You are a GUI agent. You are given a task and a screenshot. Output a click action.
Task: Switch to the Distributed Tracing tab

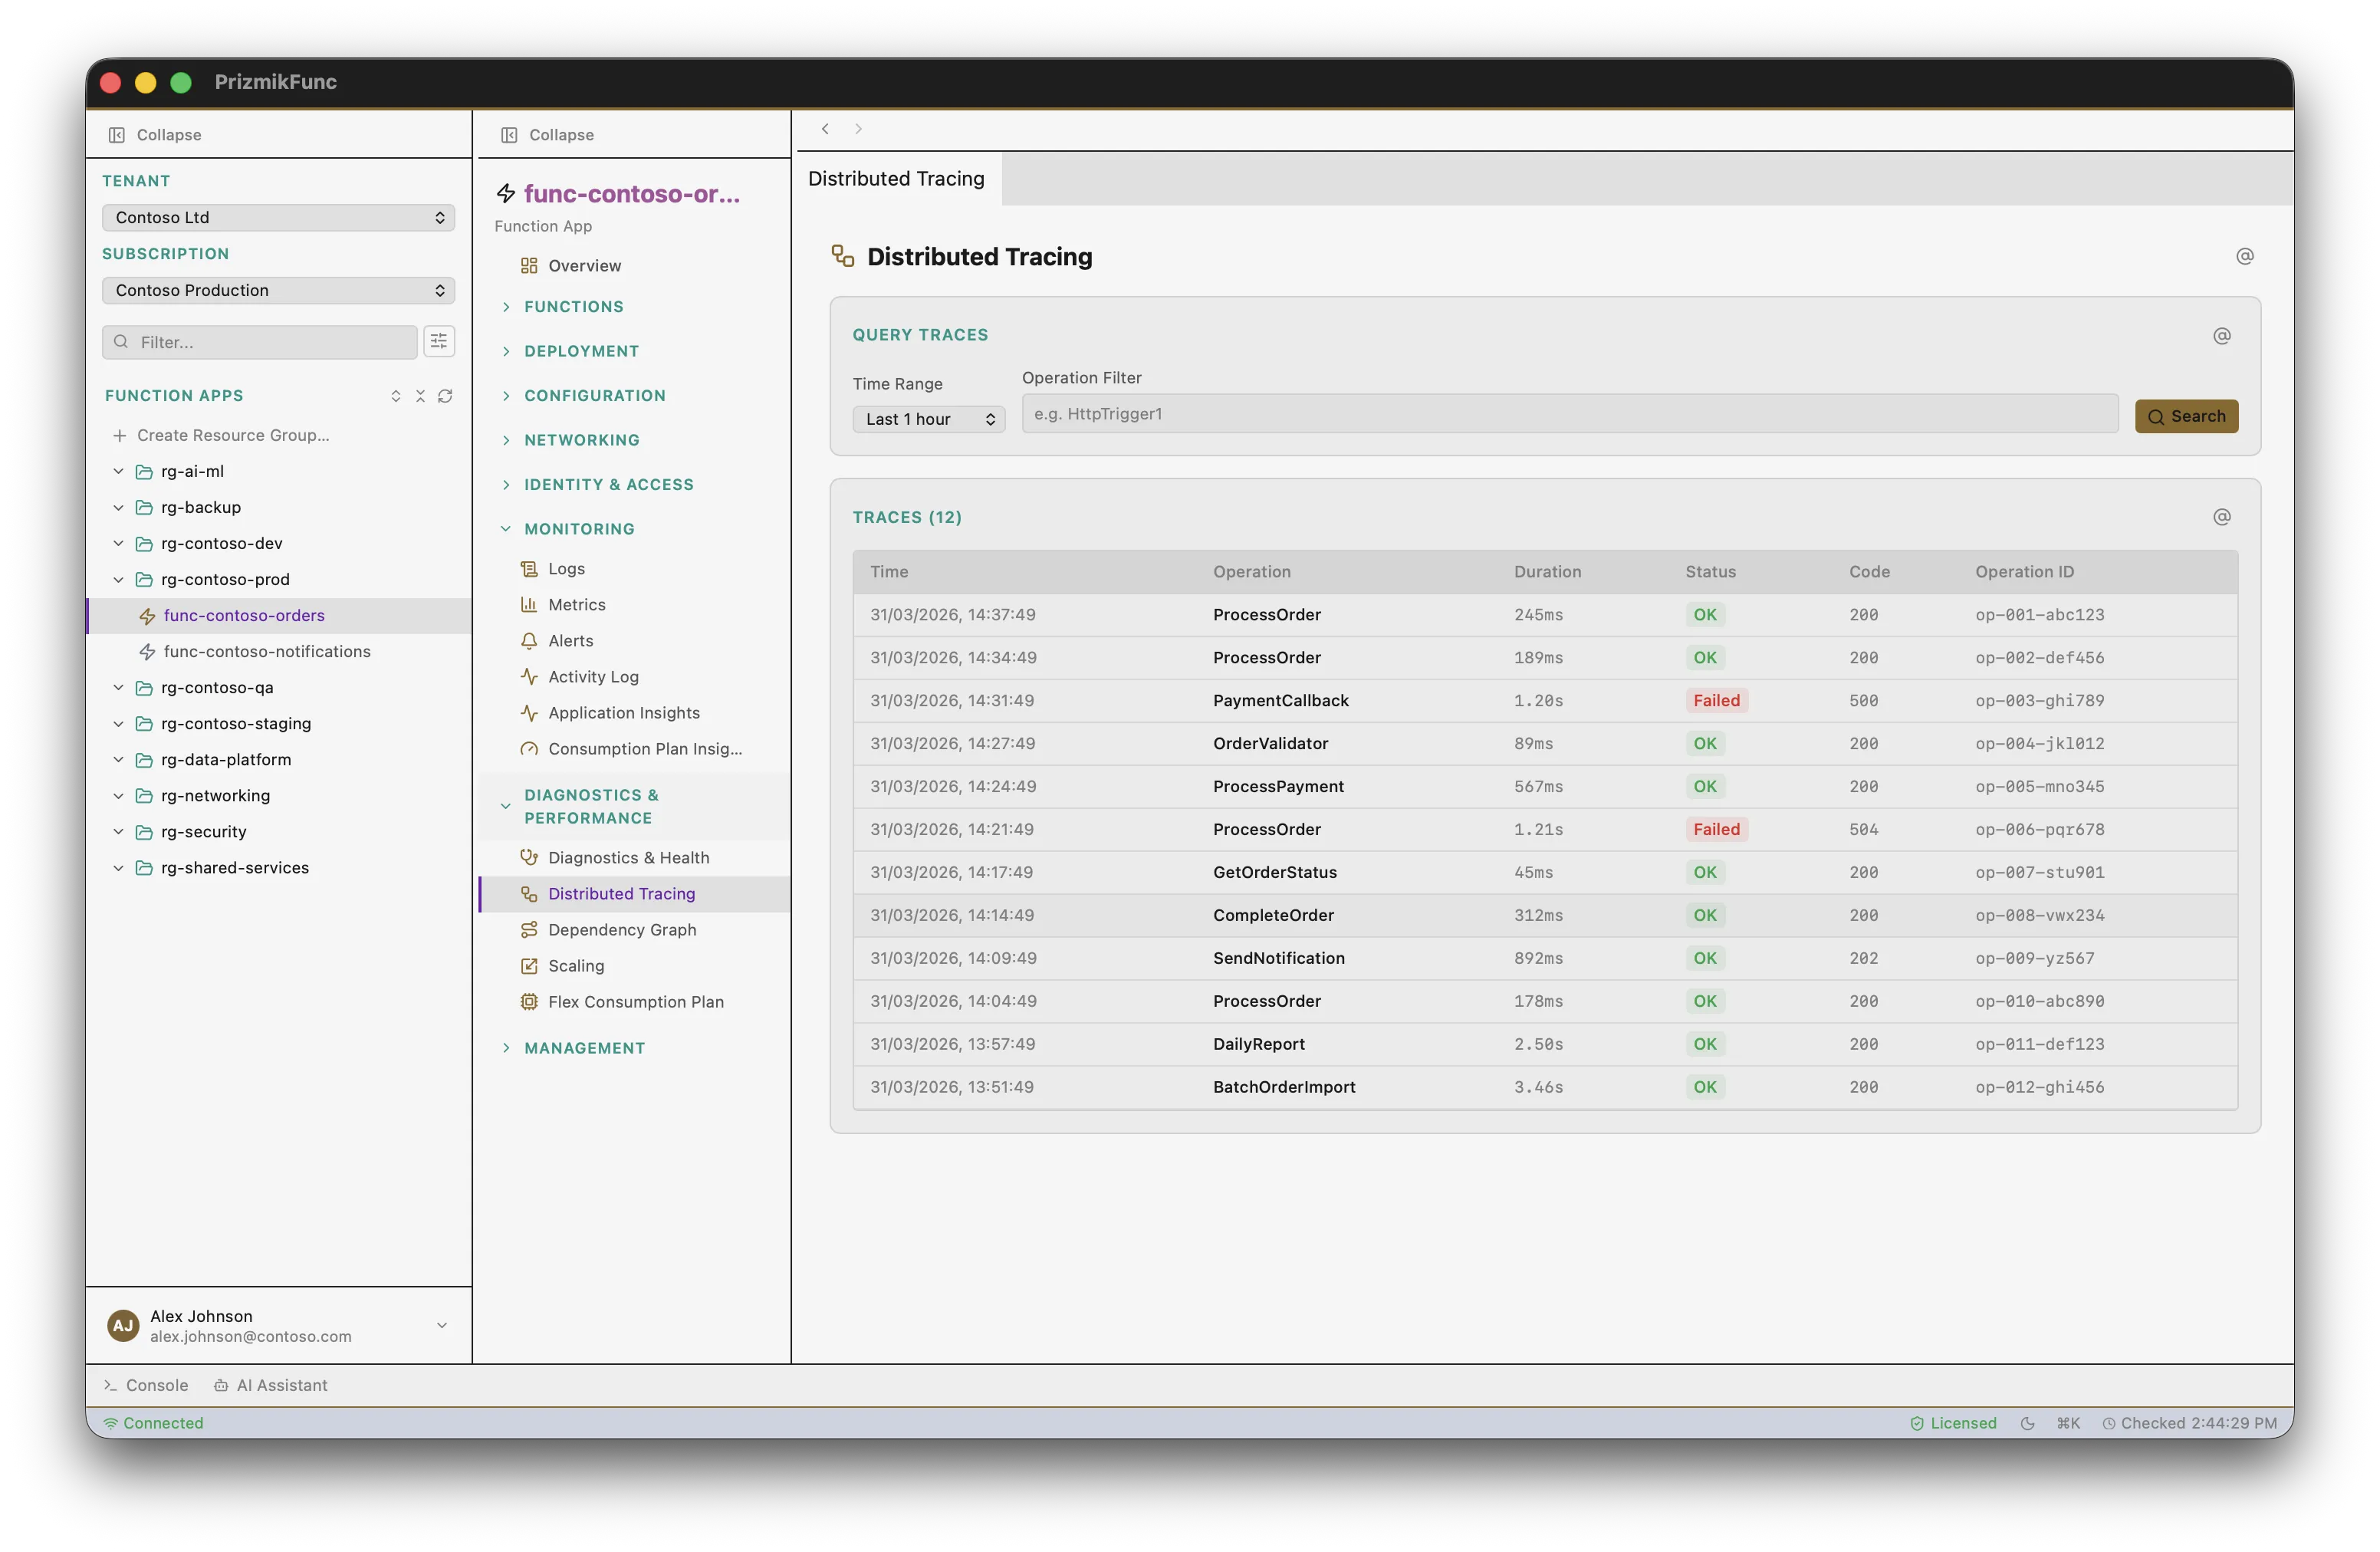(x=895, y=179)
